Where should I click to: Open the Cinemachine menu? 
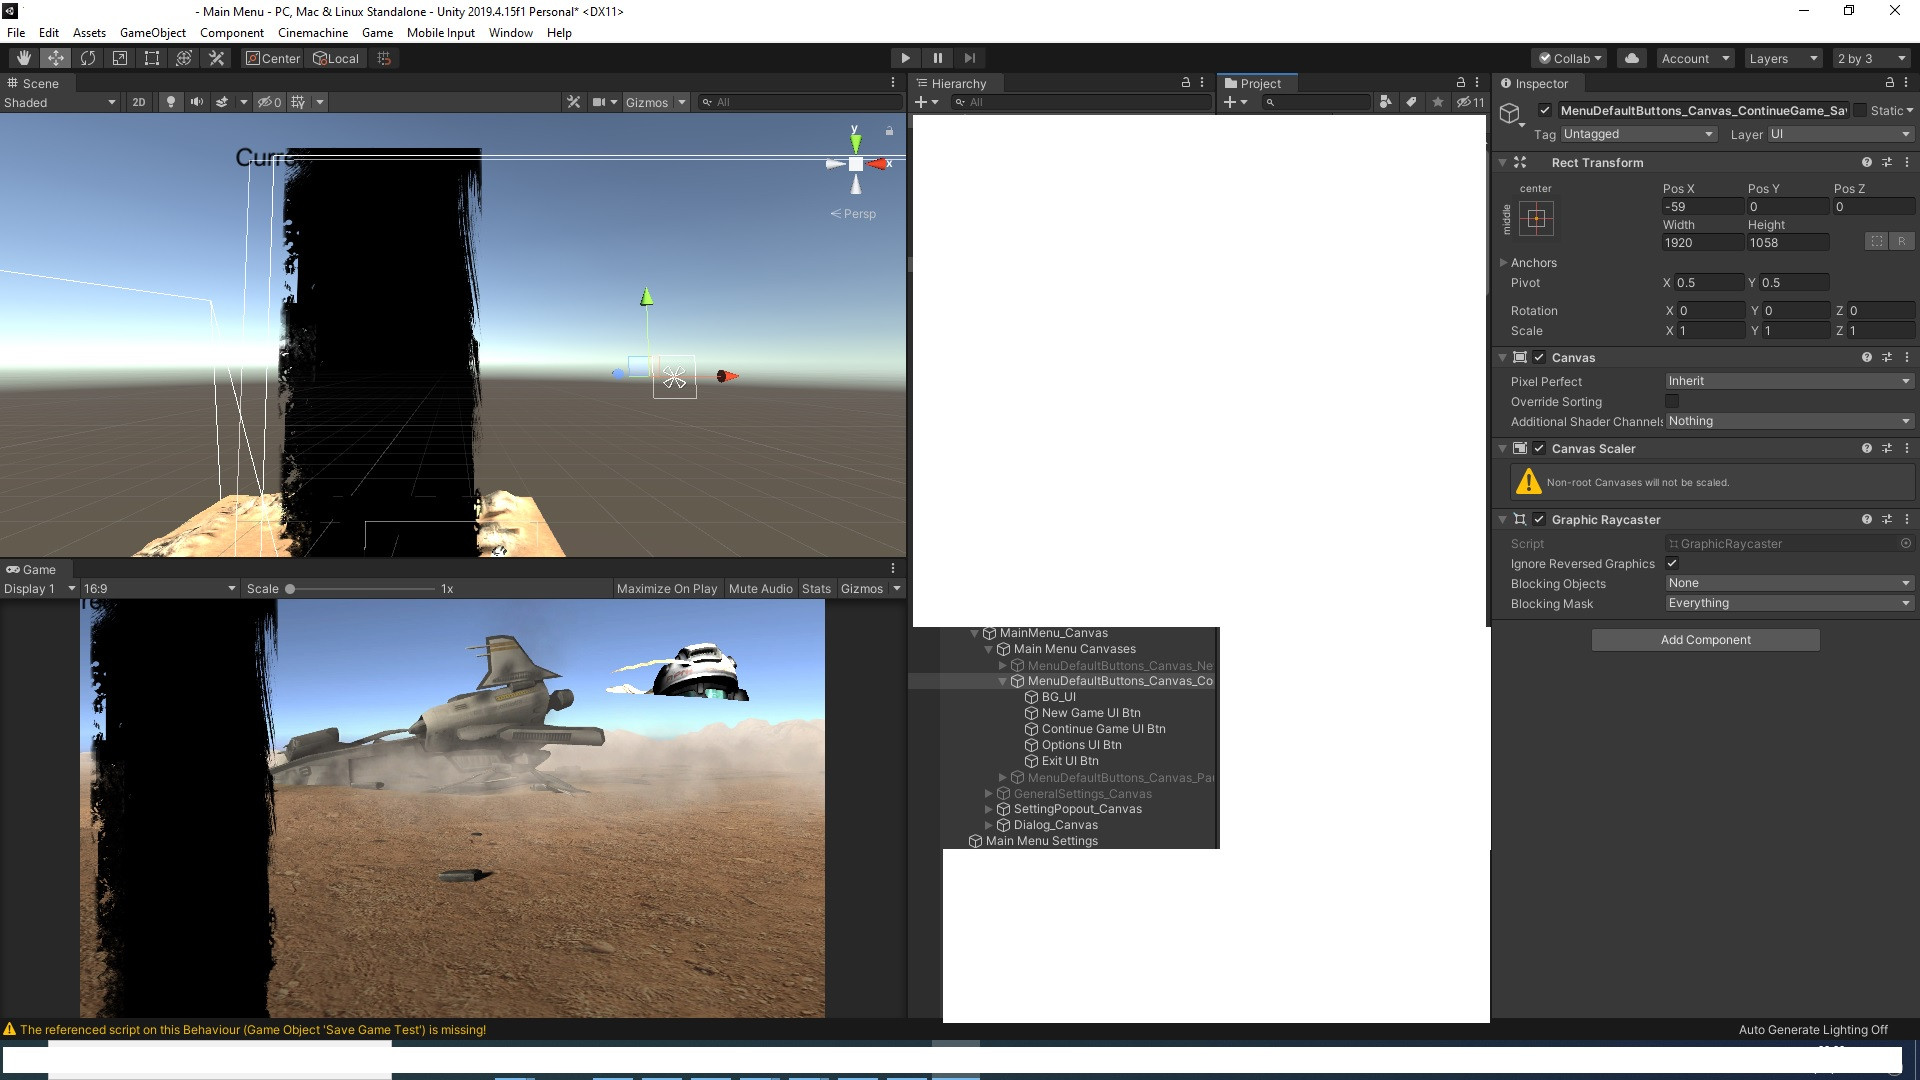313,33
